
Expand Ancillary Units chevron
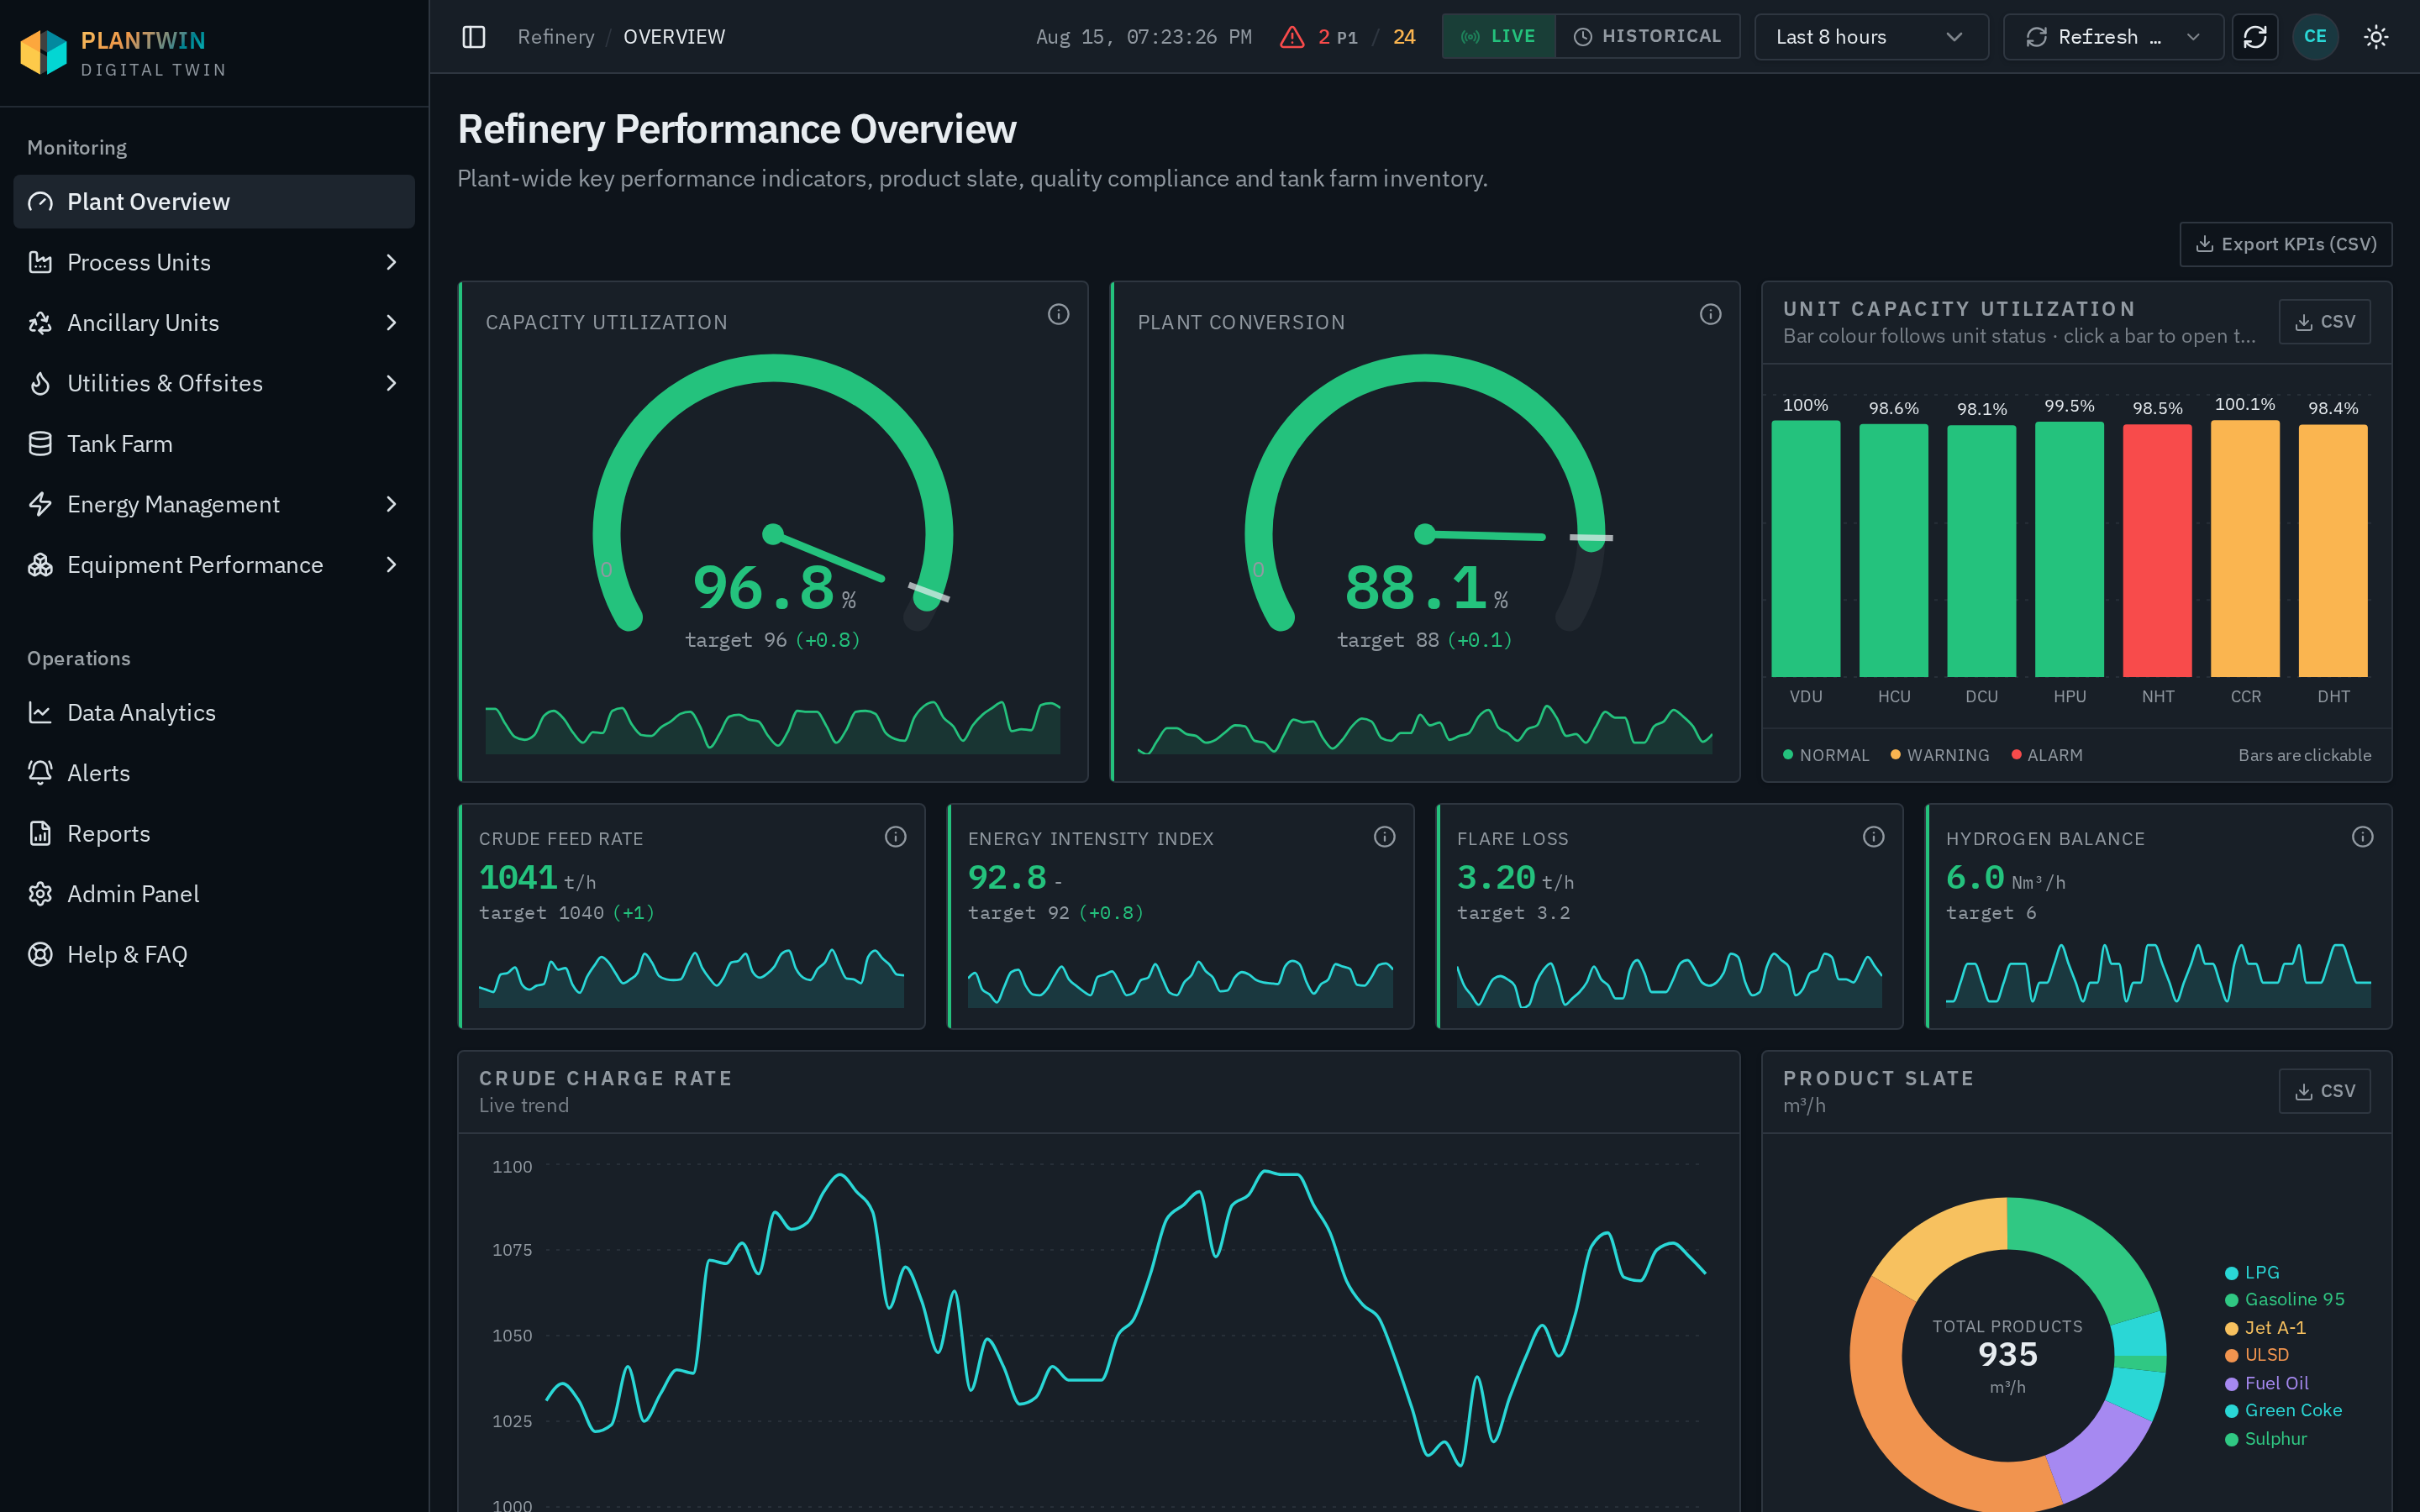coord(391,323)
